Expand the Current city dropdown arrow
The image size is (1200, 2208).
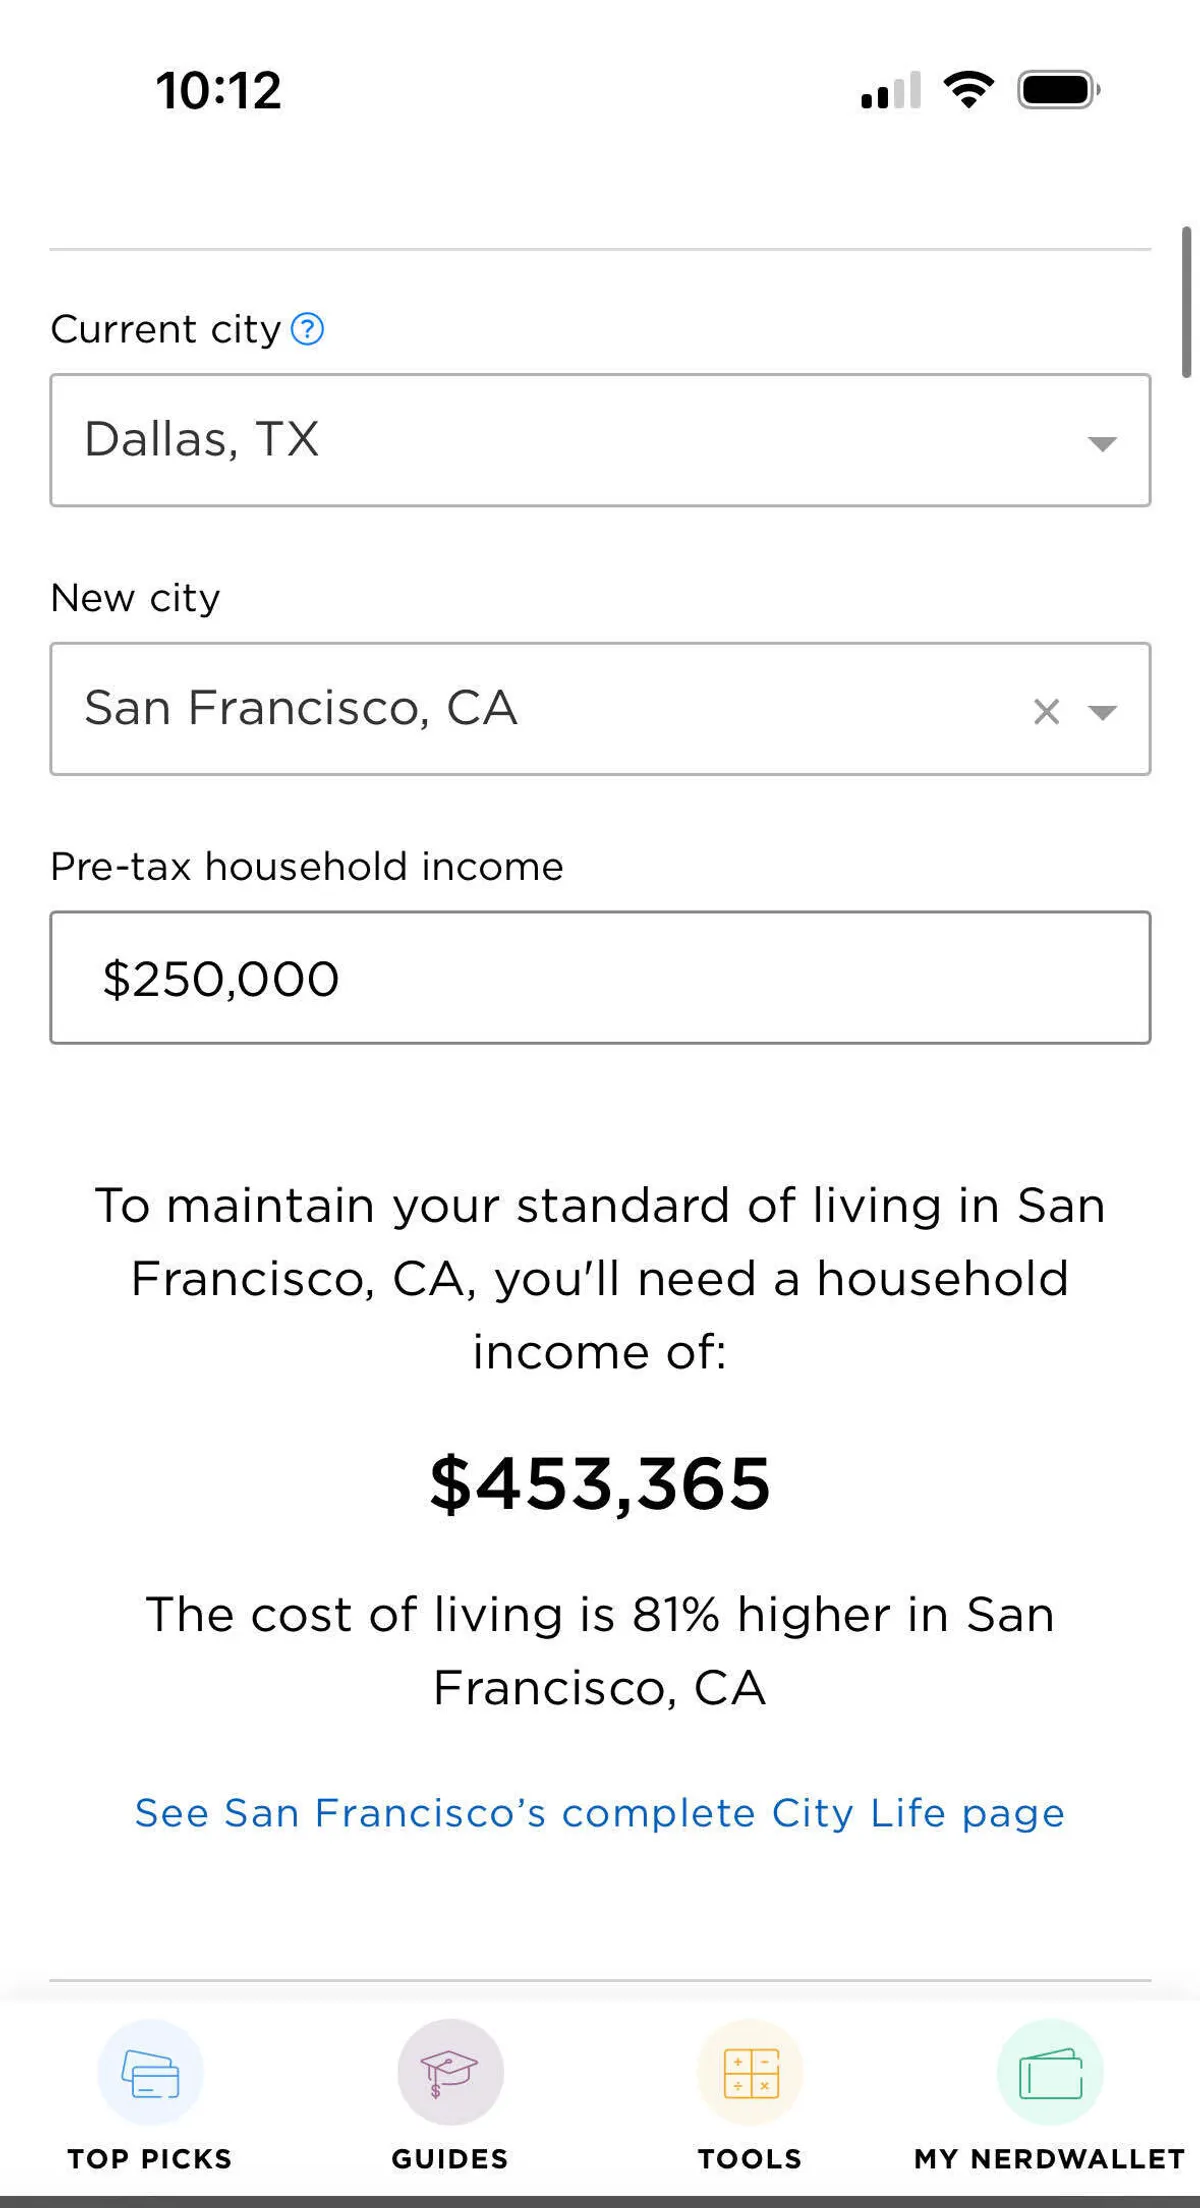pyautogui.click(x=1101, y=443)
